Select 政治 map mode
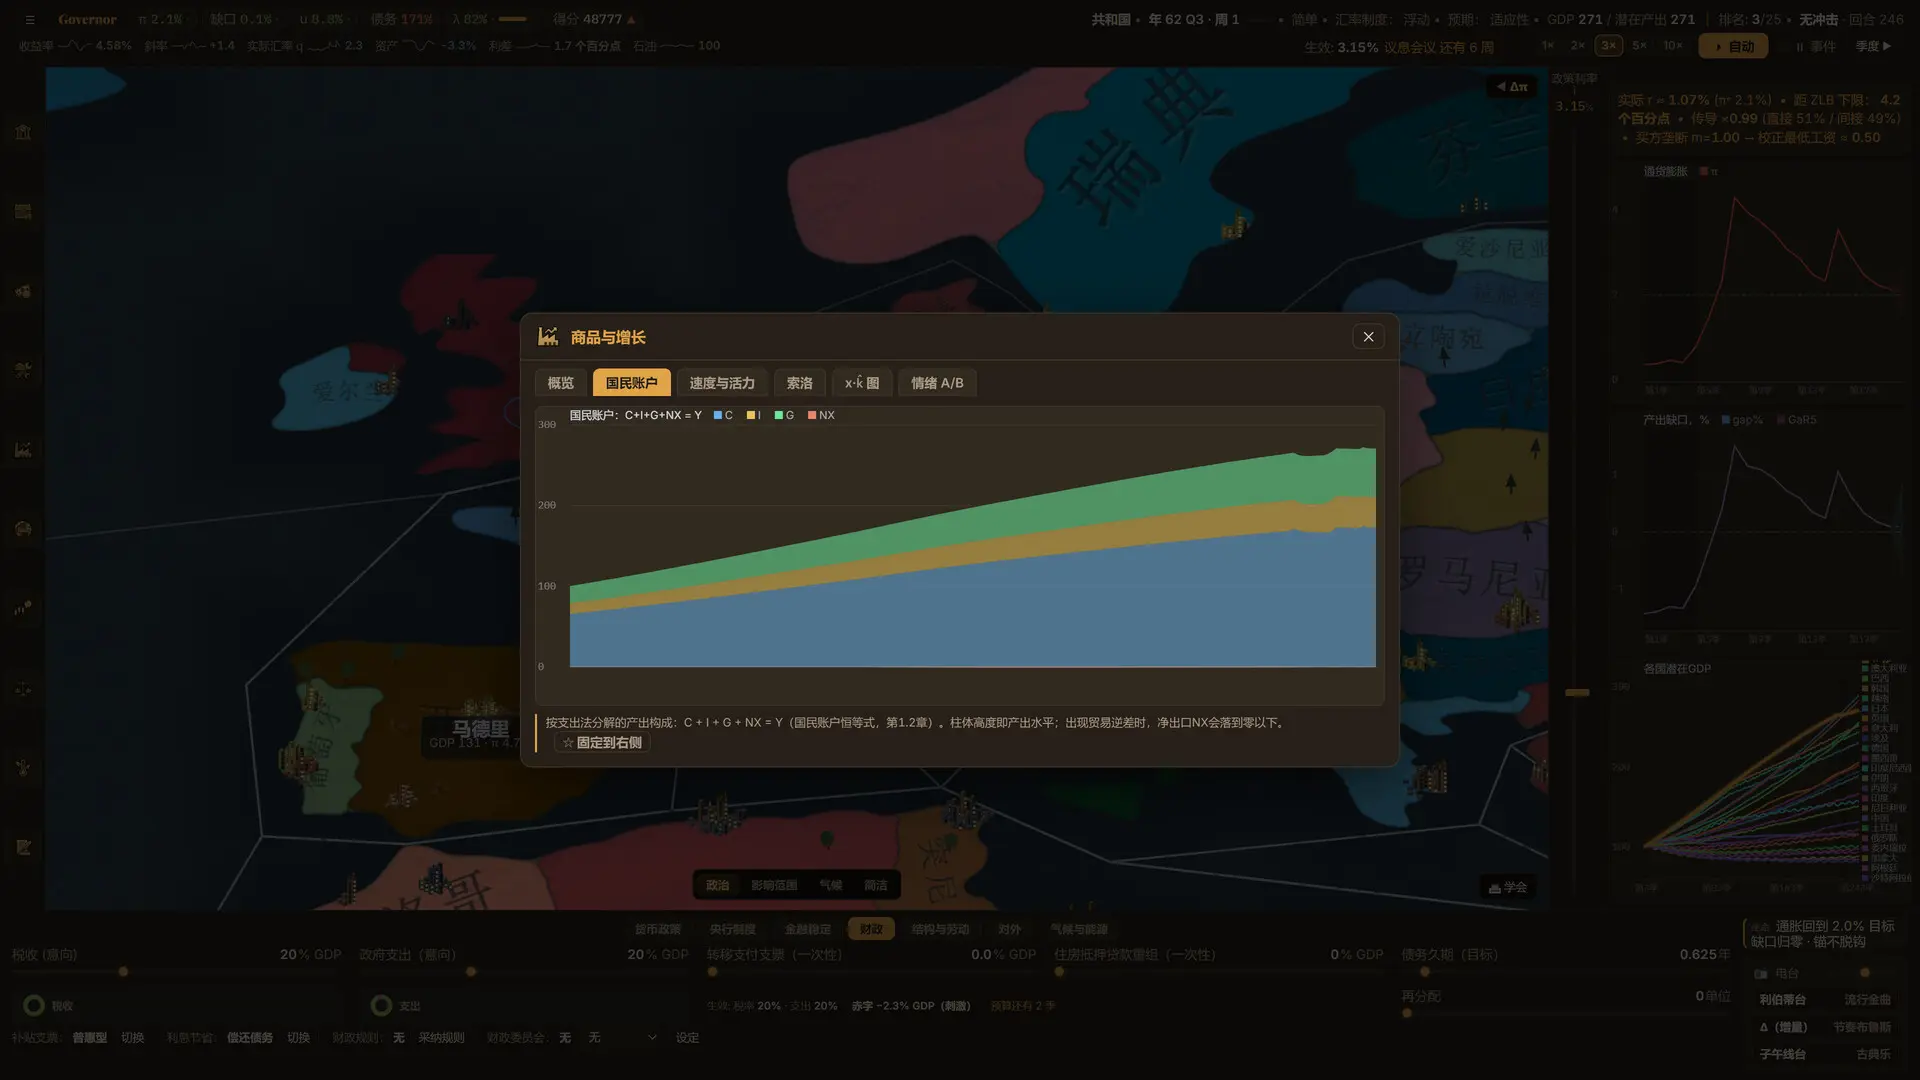This screenshot has width=1920, height=1080. click(x=718, y=885)
